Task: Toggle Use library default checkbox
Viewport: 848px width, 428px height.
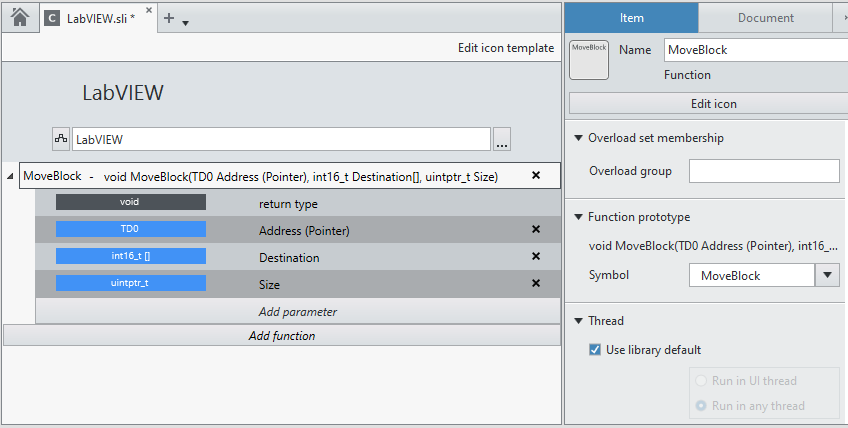Action: pos(596,350)
